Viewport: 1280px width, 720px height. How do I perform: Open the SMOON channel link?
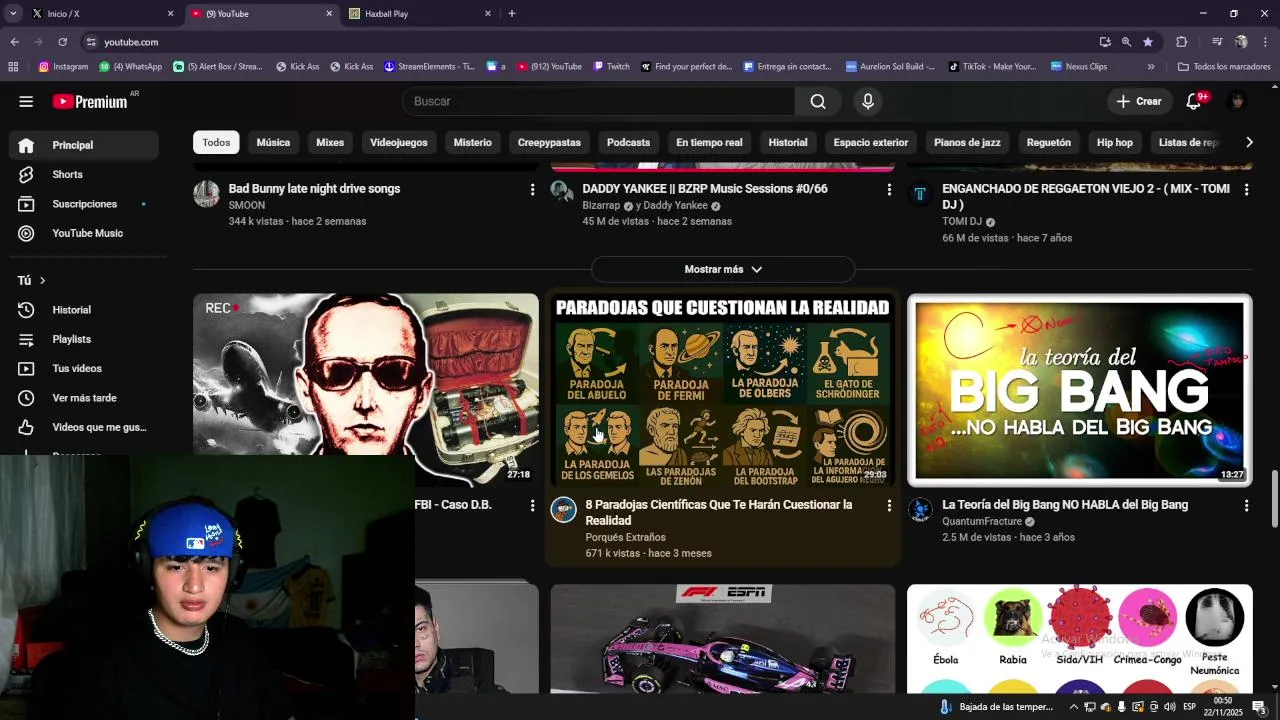pyautogui.click(x=247, y=205)
